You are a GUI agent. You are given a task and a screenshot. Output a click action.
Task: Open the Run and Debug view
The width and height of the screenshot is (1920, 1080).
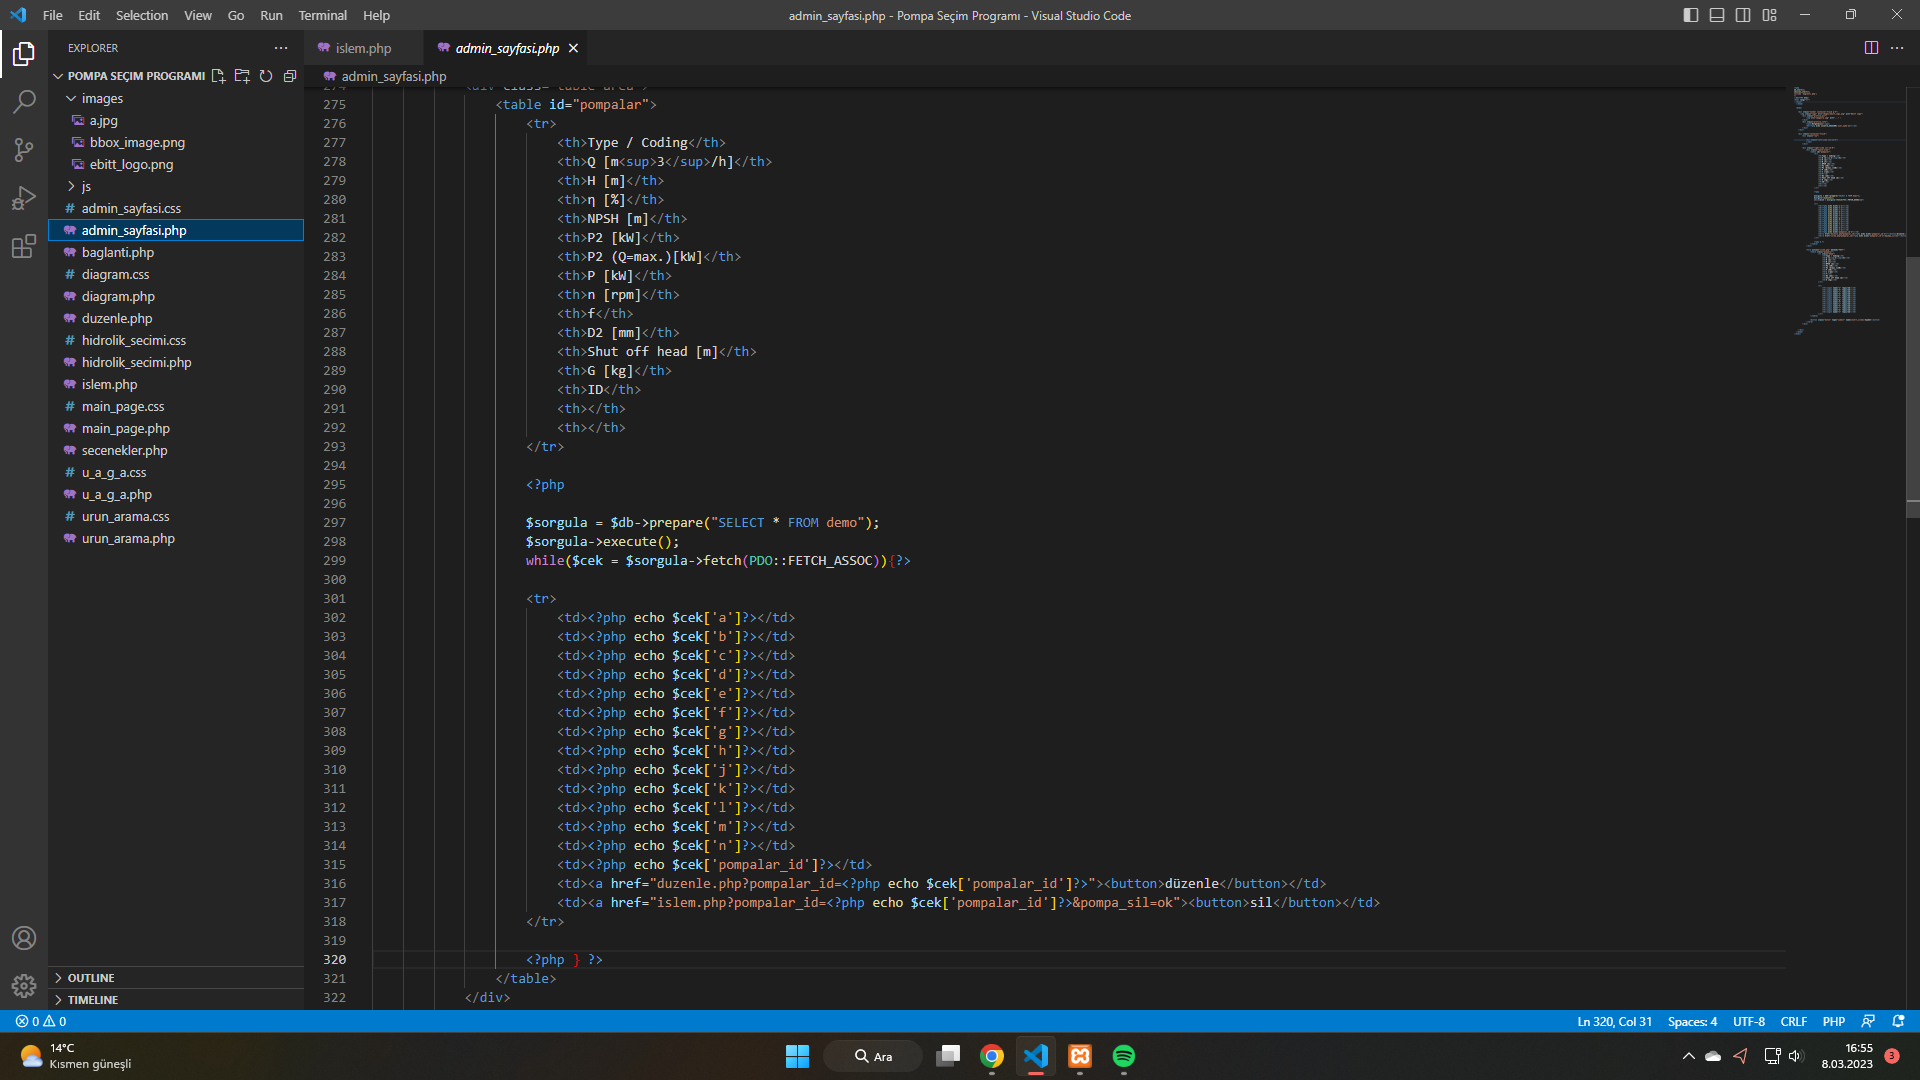tap(24, 198)
